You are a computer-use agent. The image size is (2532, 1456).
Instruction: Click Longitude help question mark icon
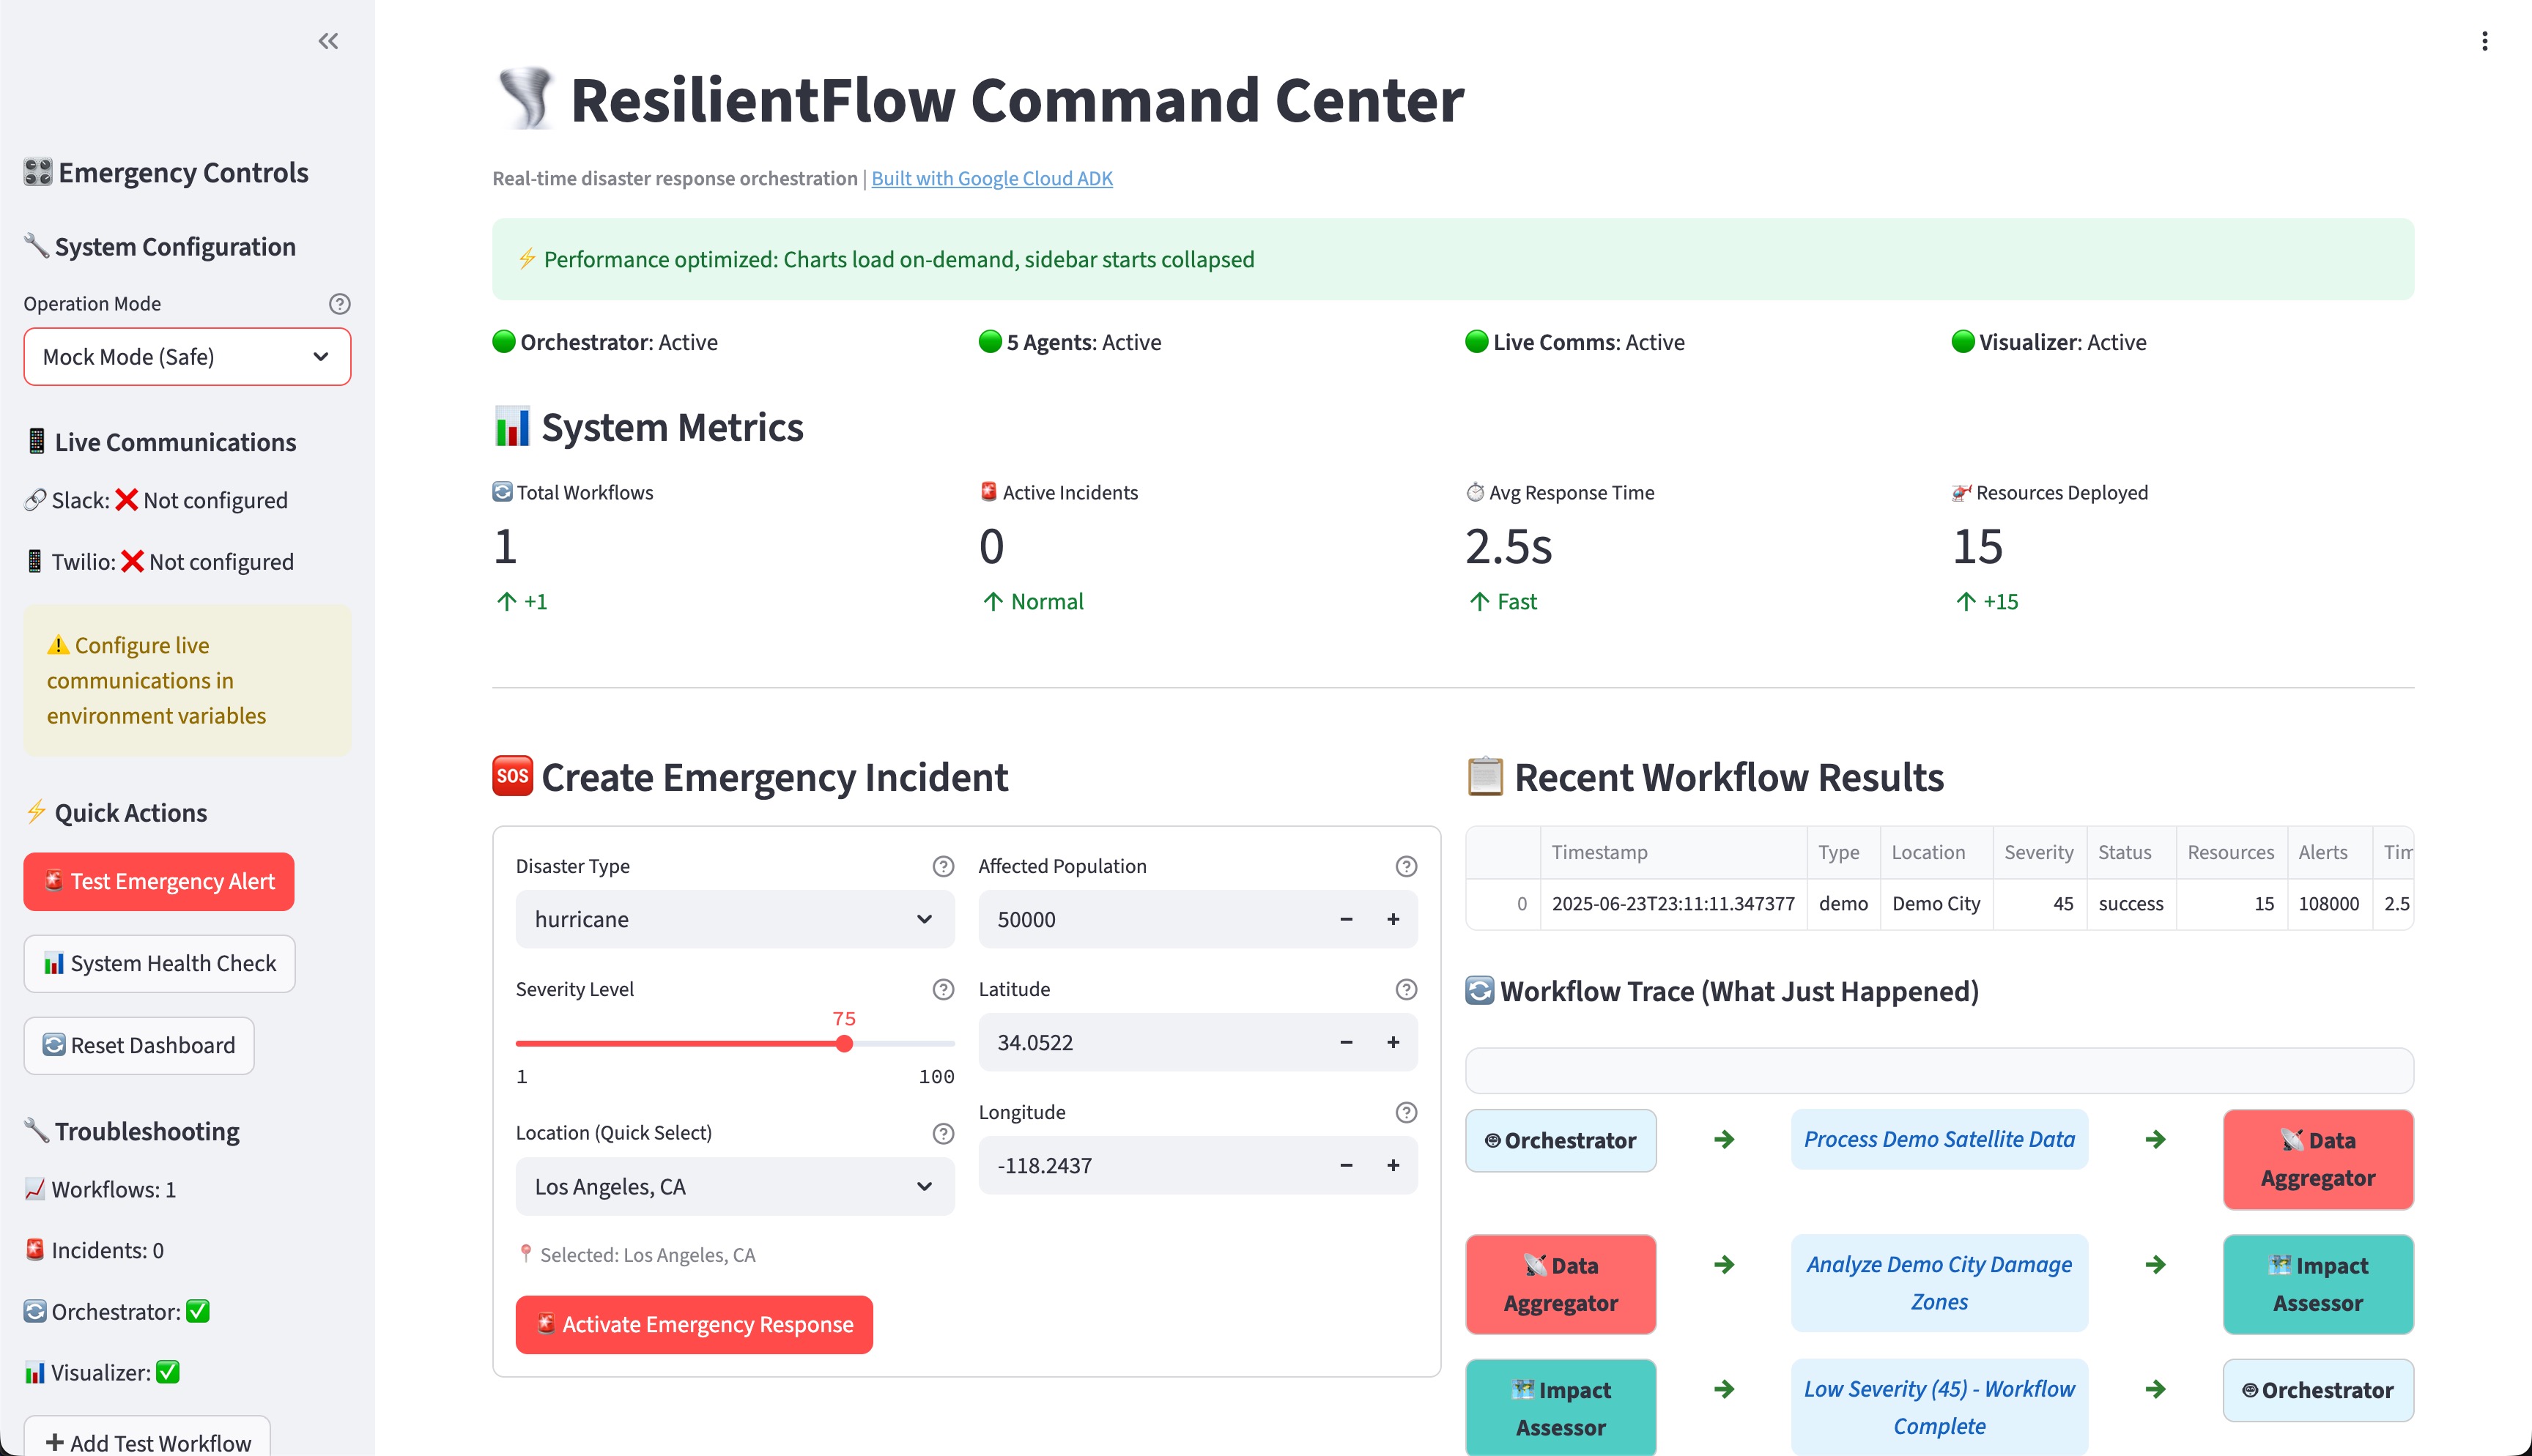coord(1405,1112)
